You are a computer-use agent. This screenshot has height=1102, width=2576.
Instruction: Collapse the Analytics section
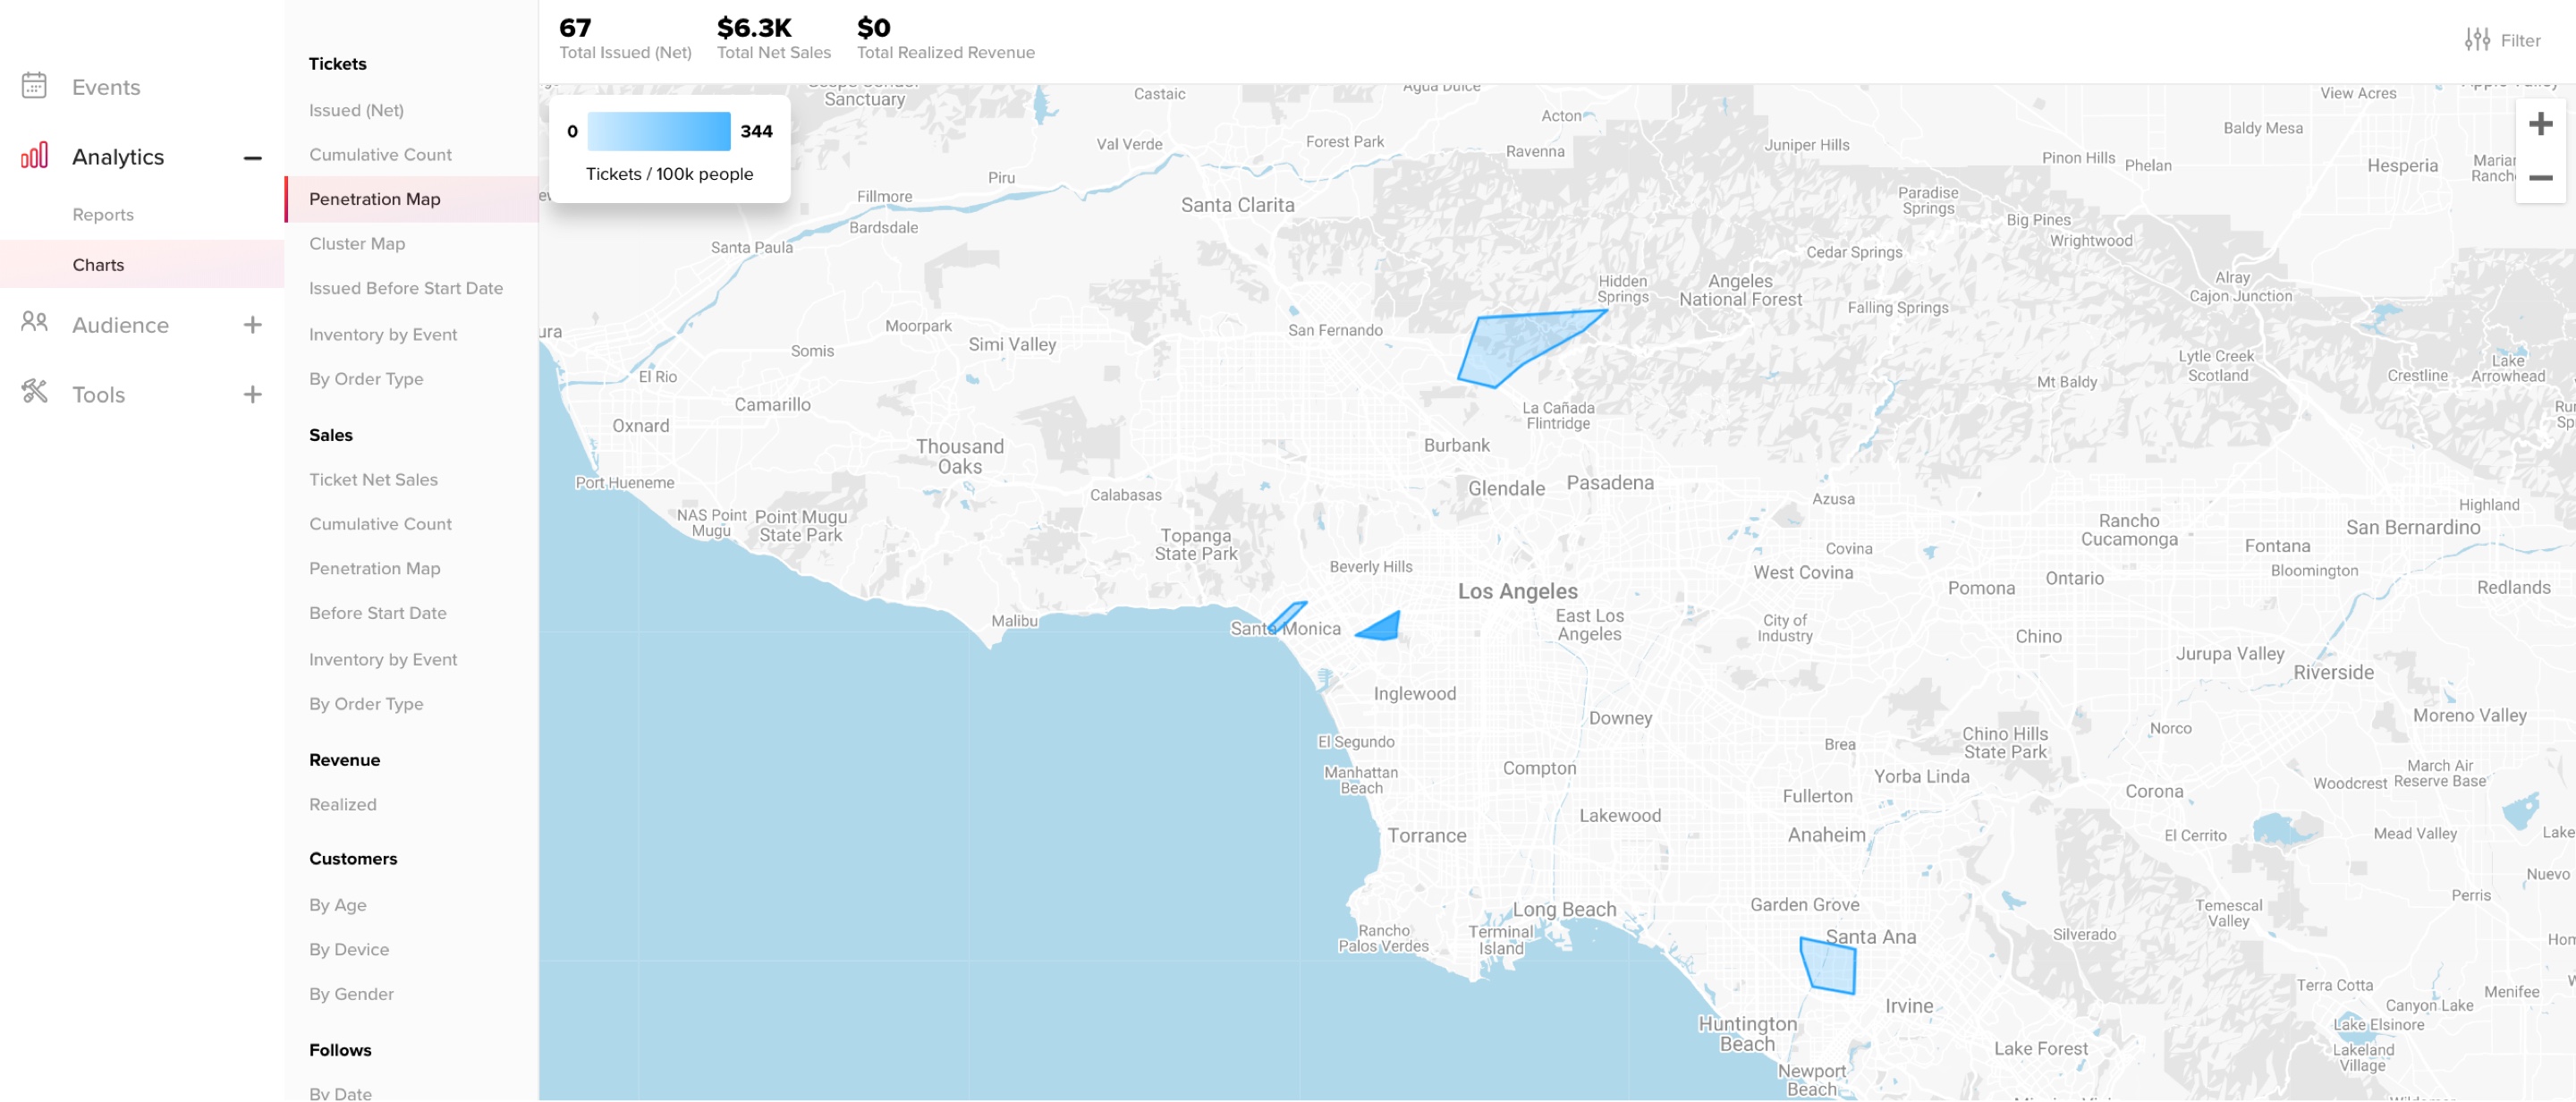(253, 158)
